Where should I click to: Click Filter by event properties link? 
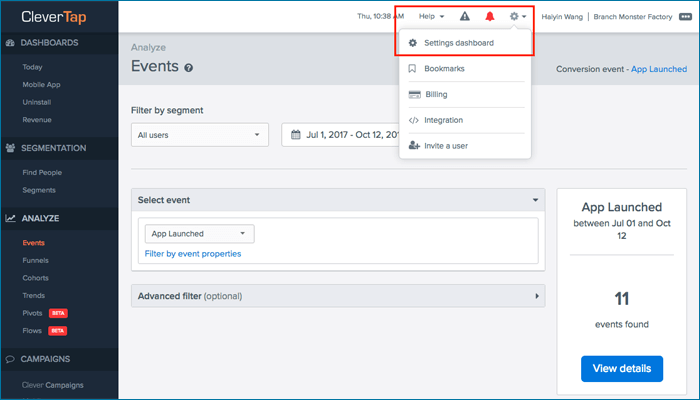193,254
